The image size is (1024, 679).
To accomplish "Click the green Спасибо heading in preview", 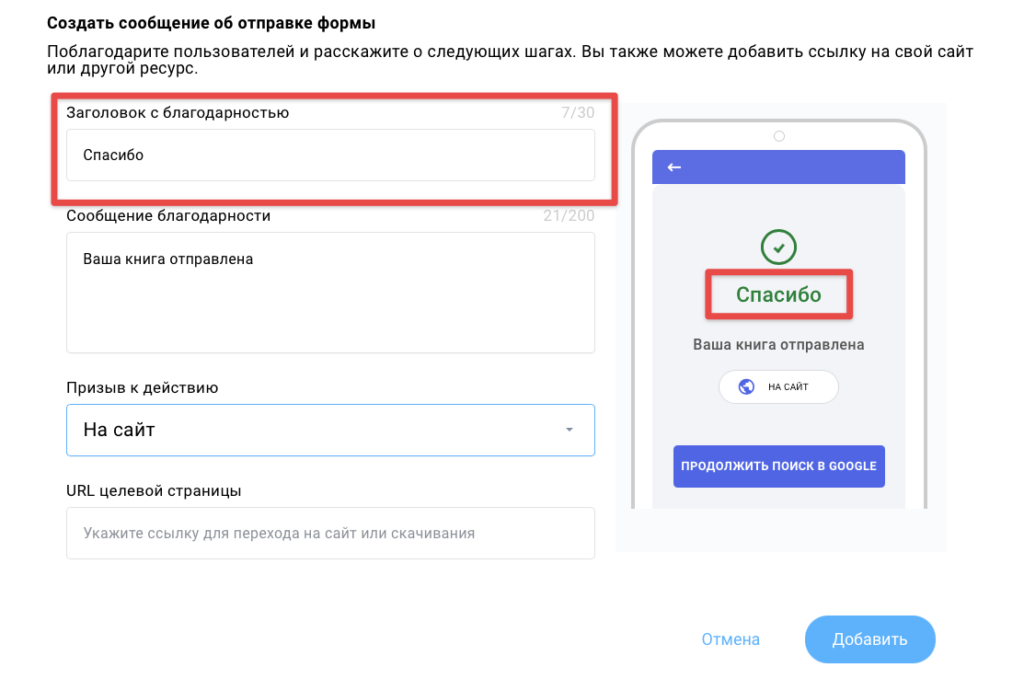I will (x=778, y=294).
